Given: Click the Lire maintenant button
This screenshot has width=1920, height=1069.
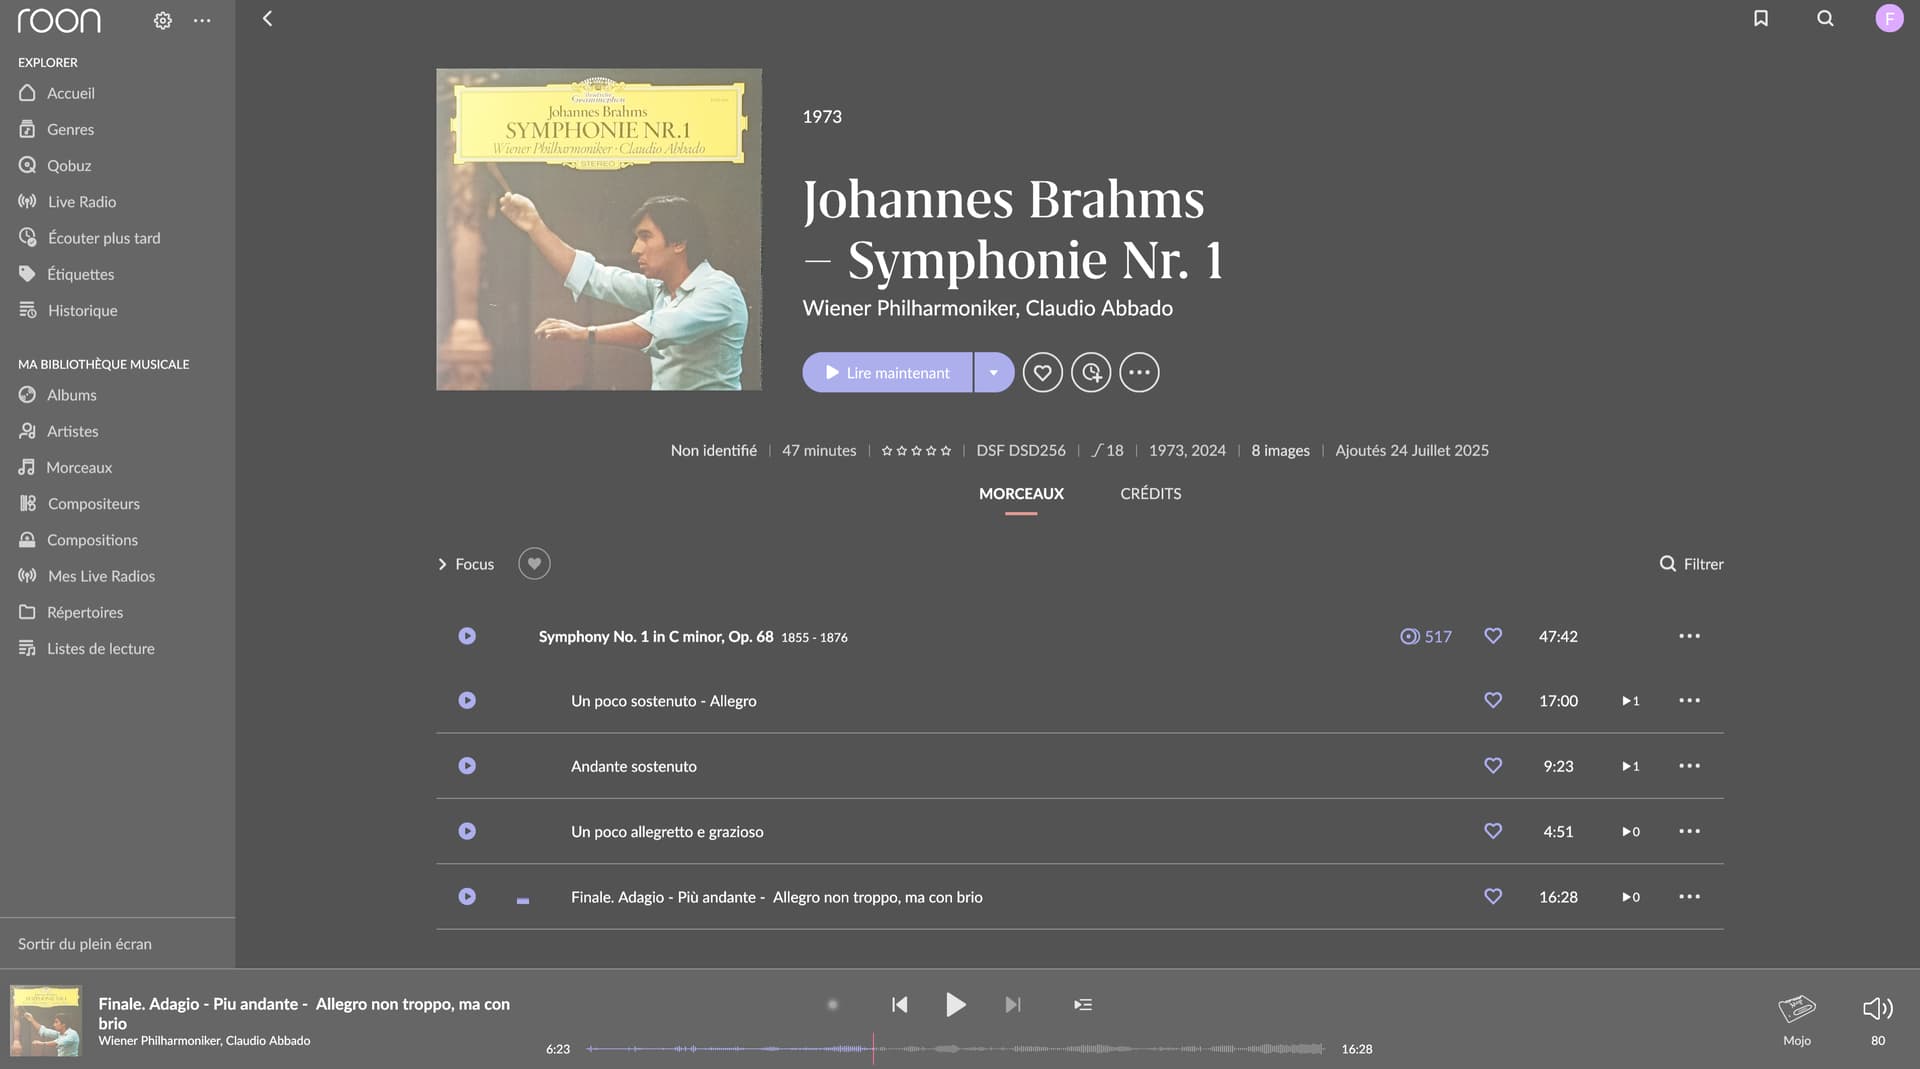Looking at the screenshot, I should [887, 373].
